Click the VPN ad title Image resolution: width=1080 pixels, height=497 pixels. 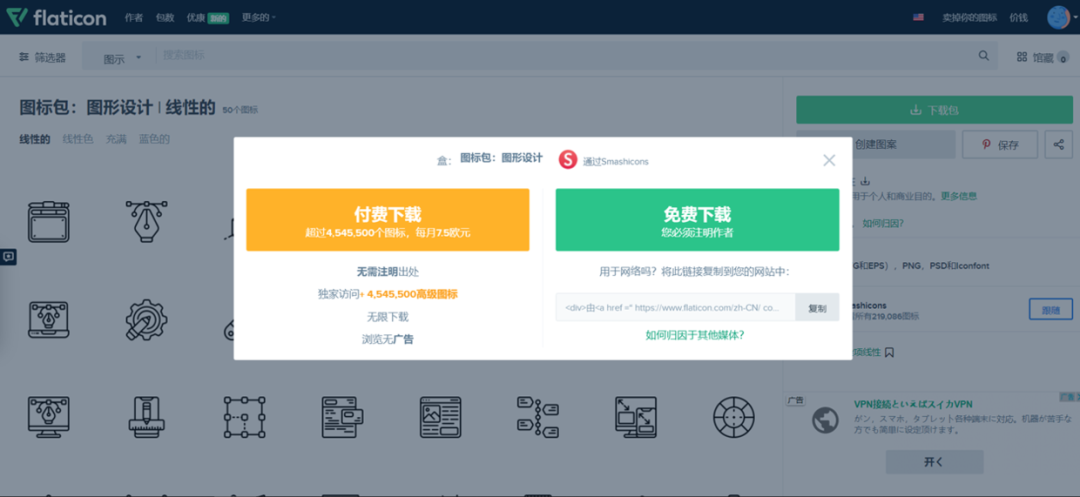pyautogui.click(x=913, y=404)
